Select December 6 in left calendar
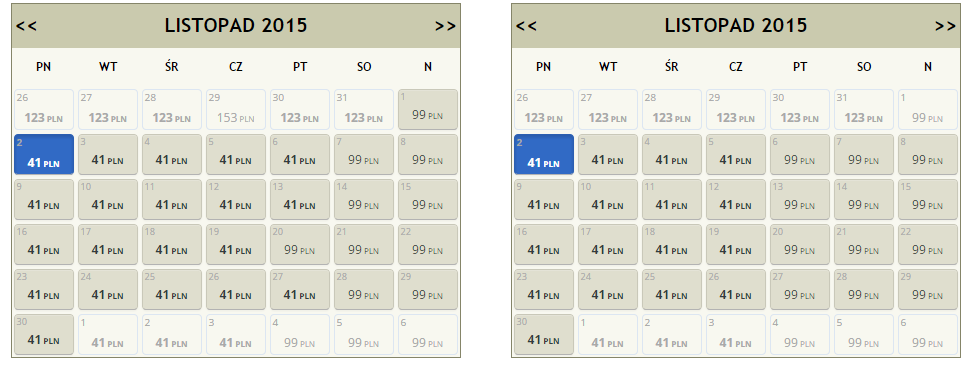Image resolution: width=973 pixels, height=368 pixels. pos(428,334)
